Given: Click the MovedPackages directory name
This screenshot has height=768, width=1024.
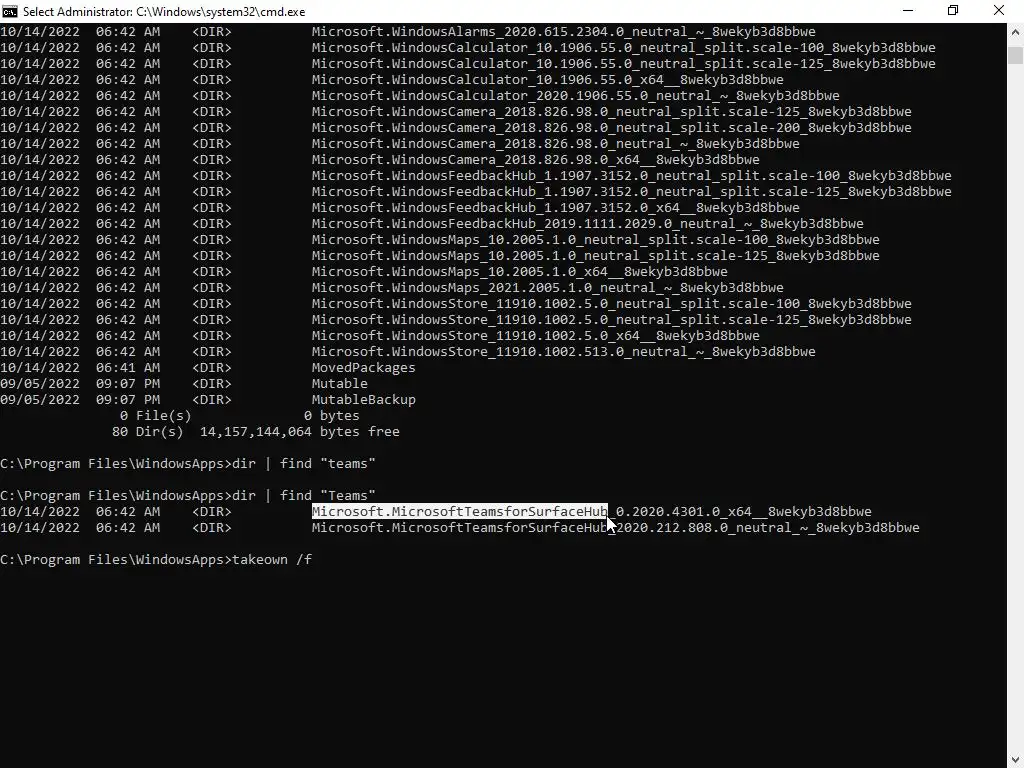Looking at the screenshot, I should point(363,368).
